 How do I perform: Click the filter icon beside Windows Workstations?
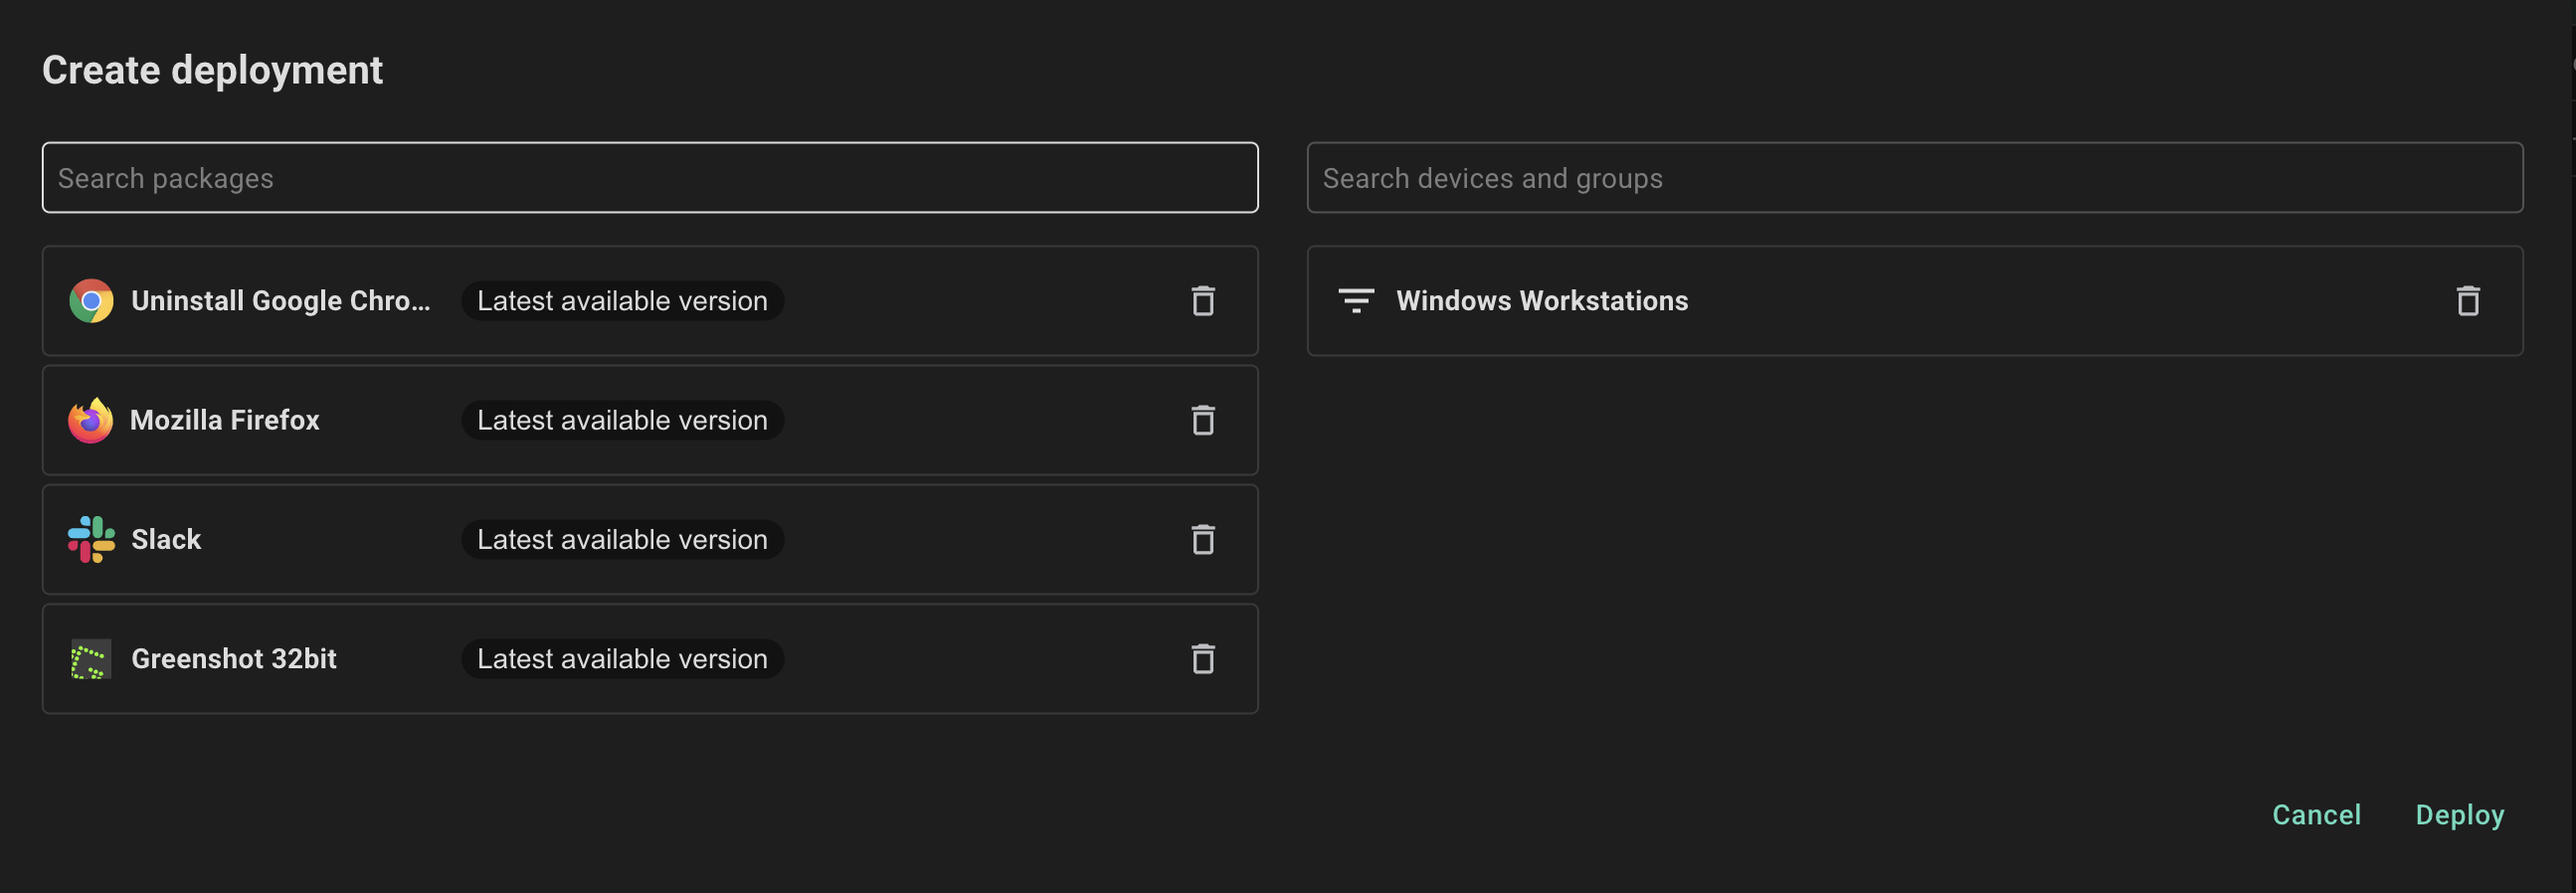click(1356, 301)
